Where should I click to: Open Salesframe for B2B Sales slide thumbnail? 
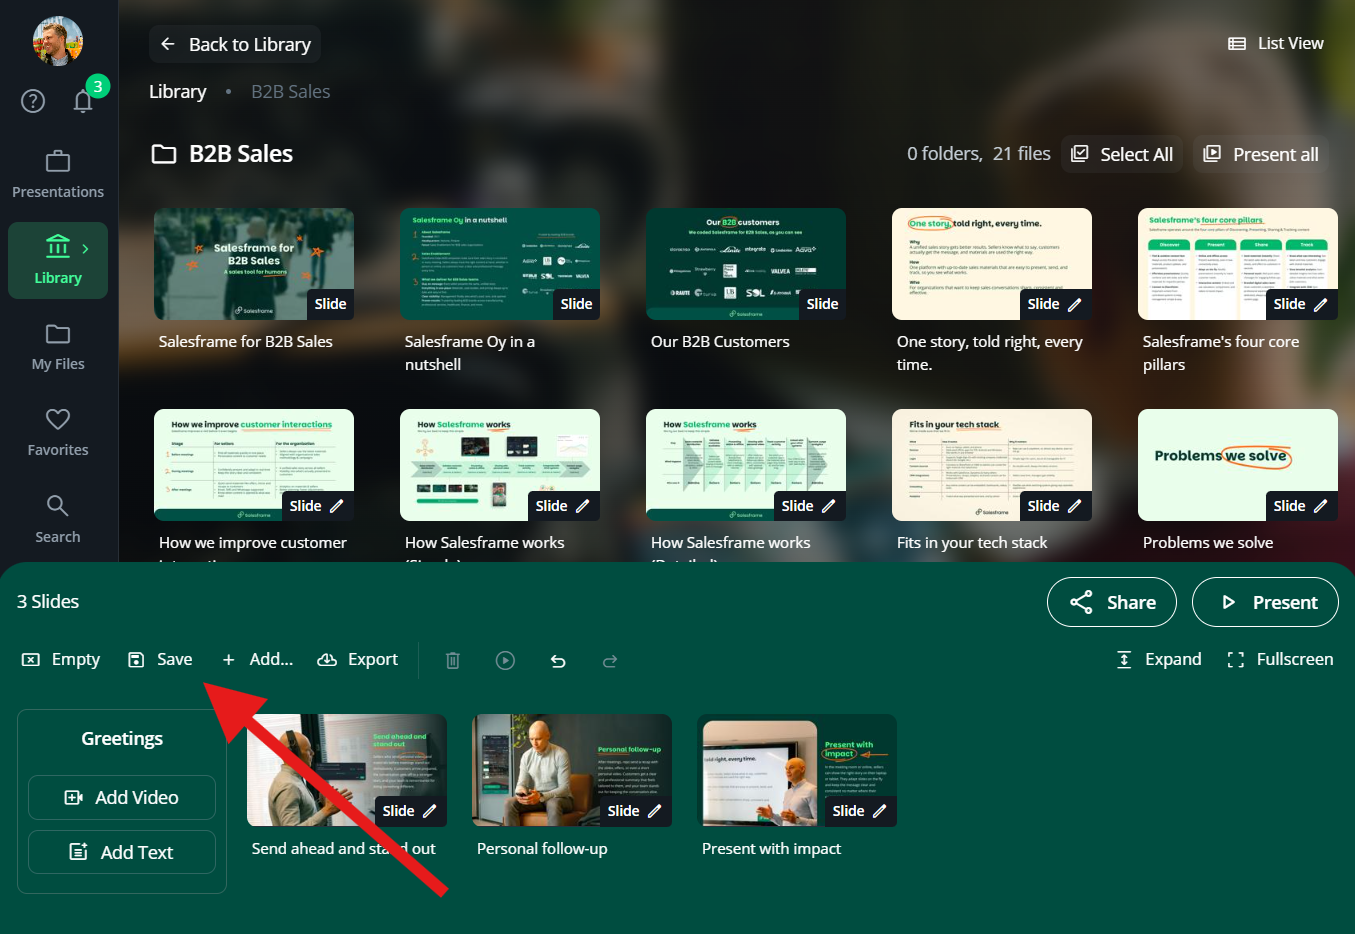pos(254,264)
